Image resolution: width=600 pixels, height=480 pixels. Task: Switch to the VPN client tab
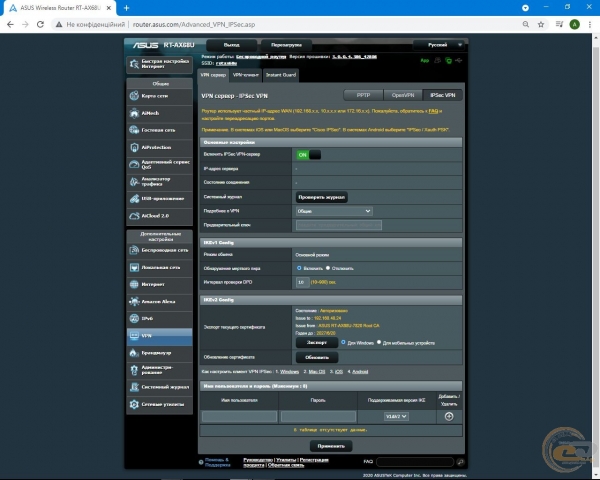coord(246,75)
